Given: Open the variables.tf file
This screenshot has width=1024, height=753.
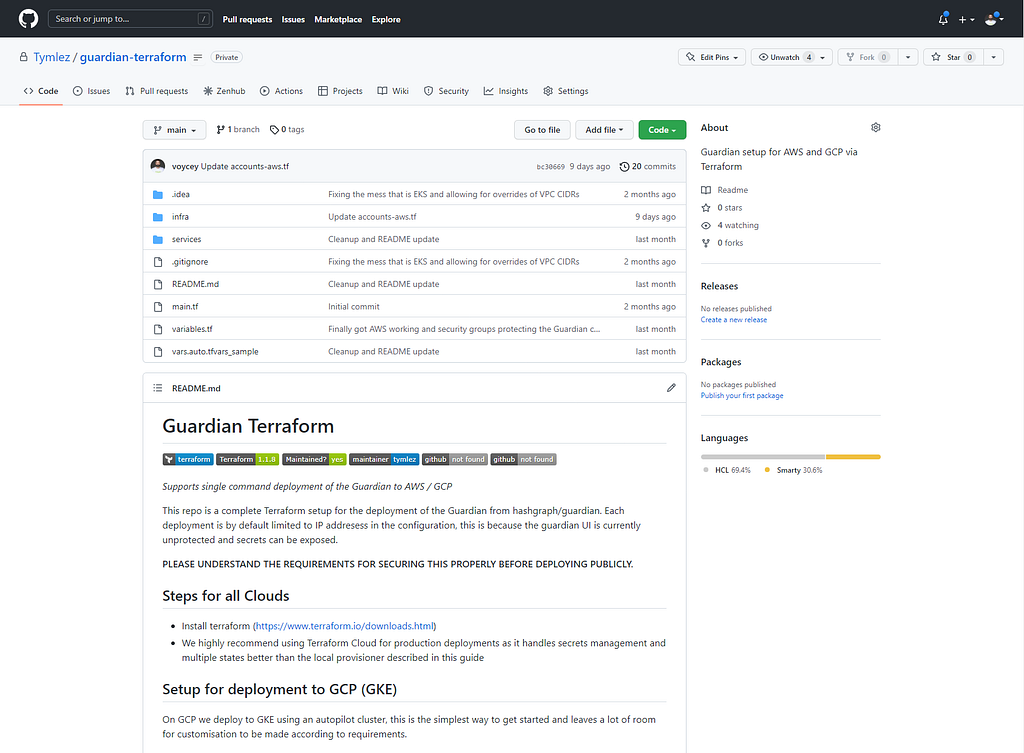Looking at the screenshot, I should coord(192,329).
